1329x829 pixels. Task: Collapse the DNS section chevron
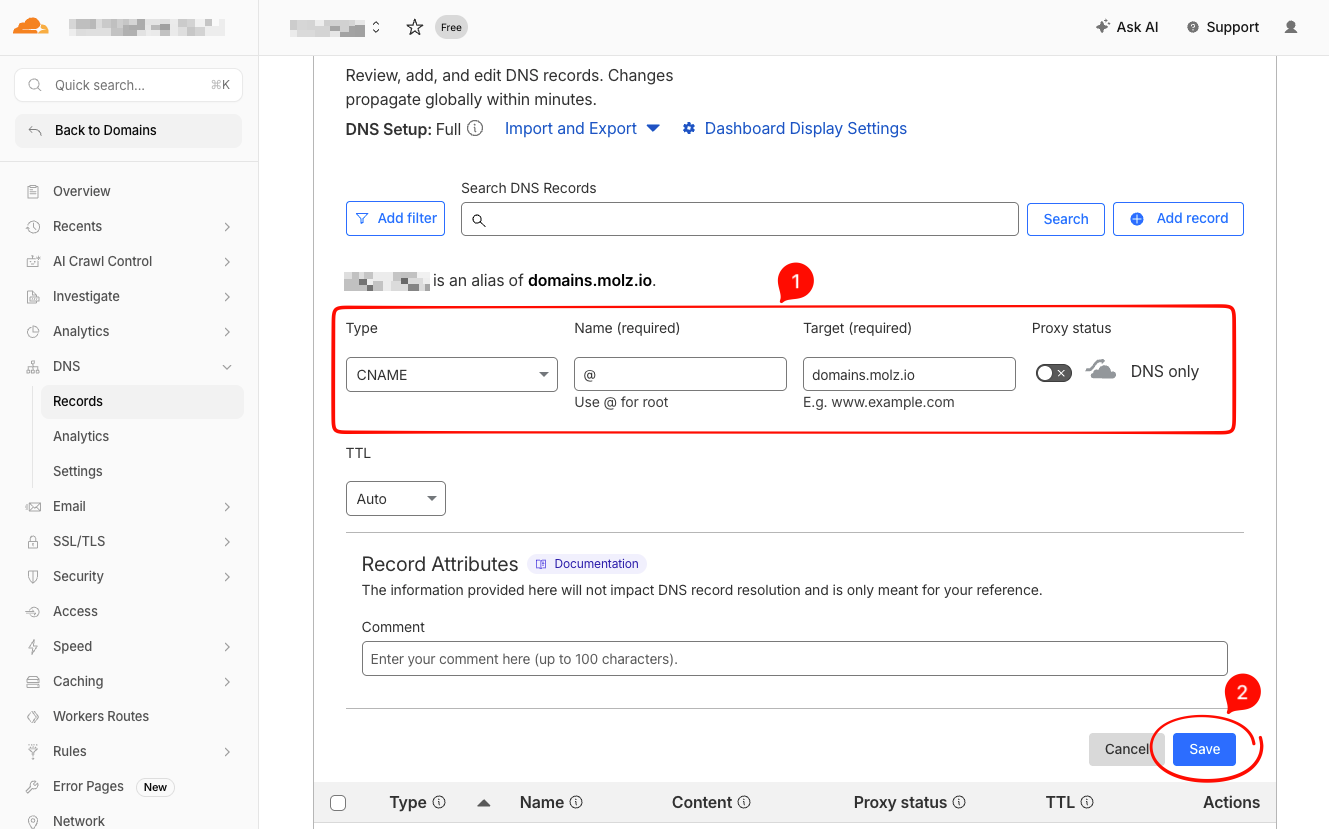tap(227, 366)
